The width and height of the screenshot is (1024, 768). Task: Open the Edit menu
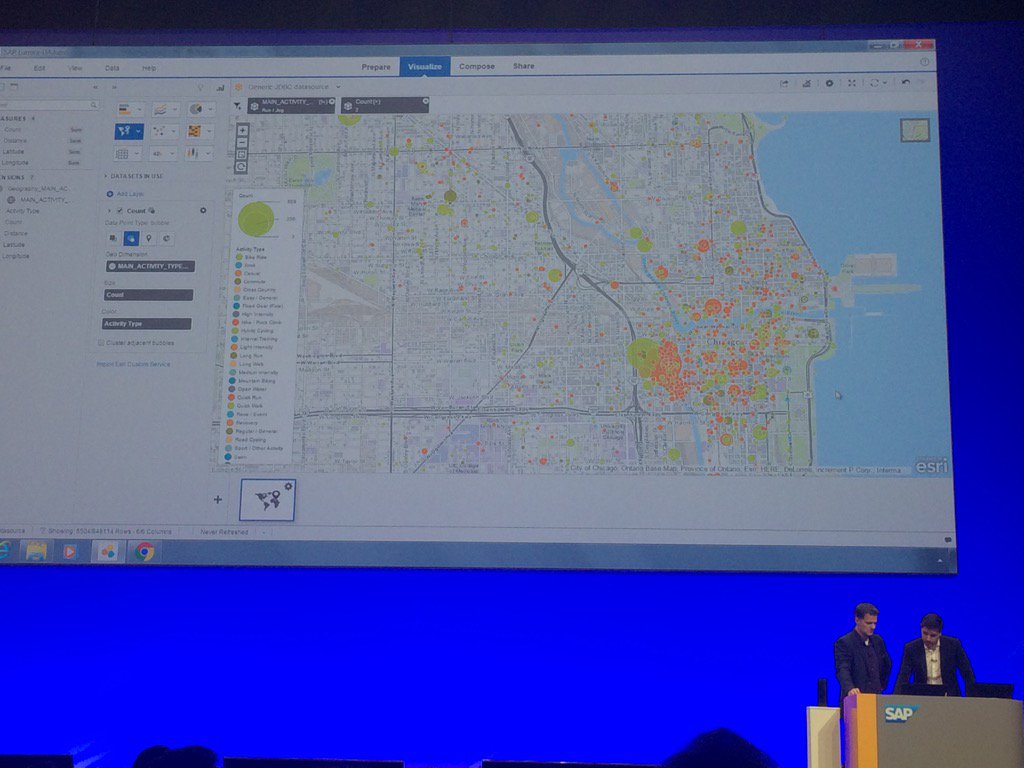[x=39, y=68]
